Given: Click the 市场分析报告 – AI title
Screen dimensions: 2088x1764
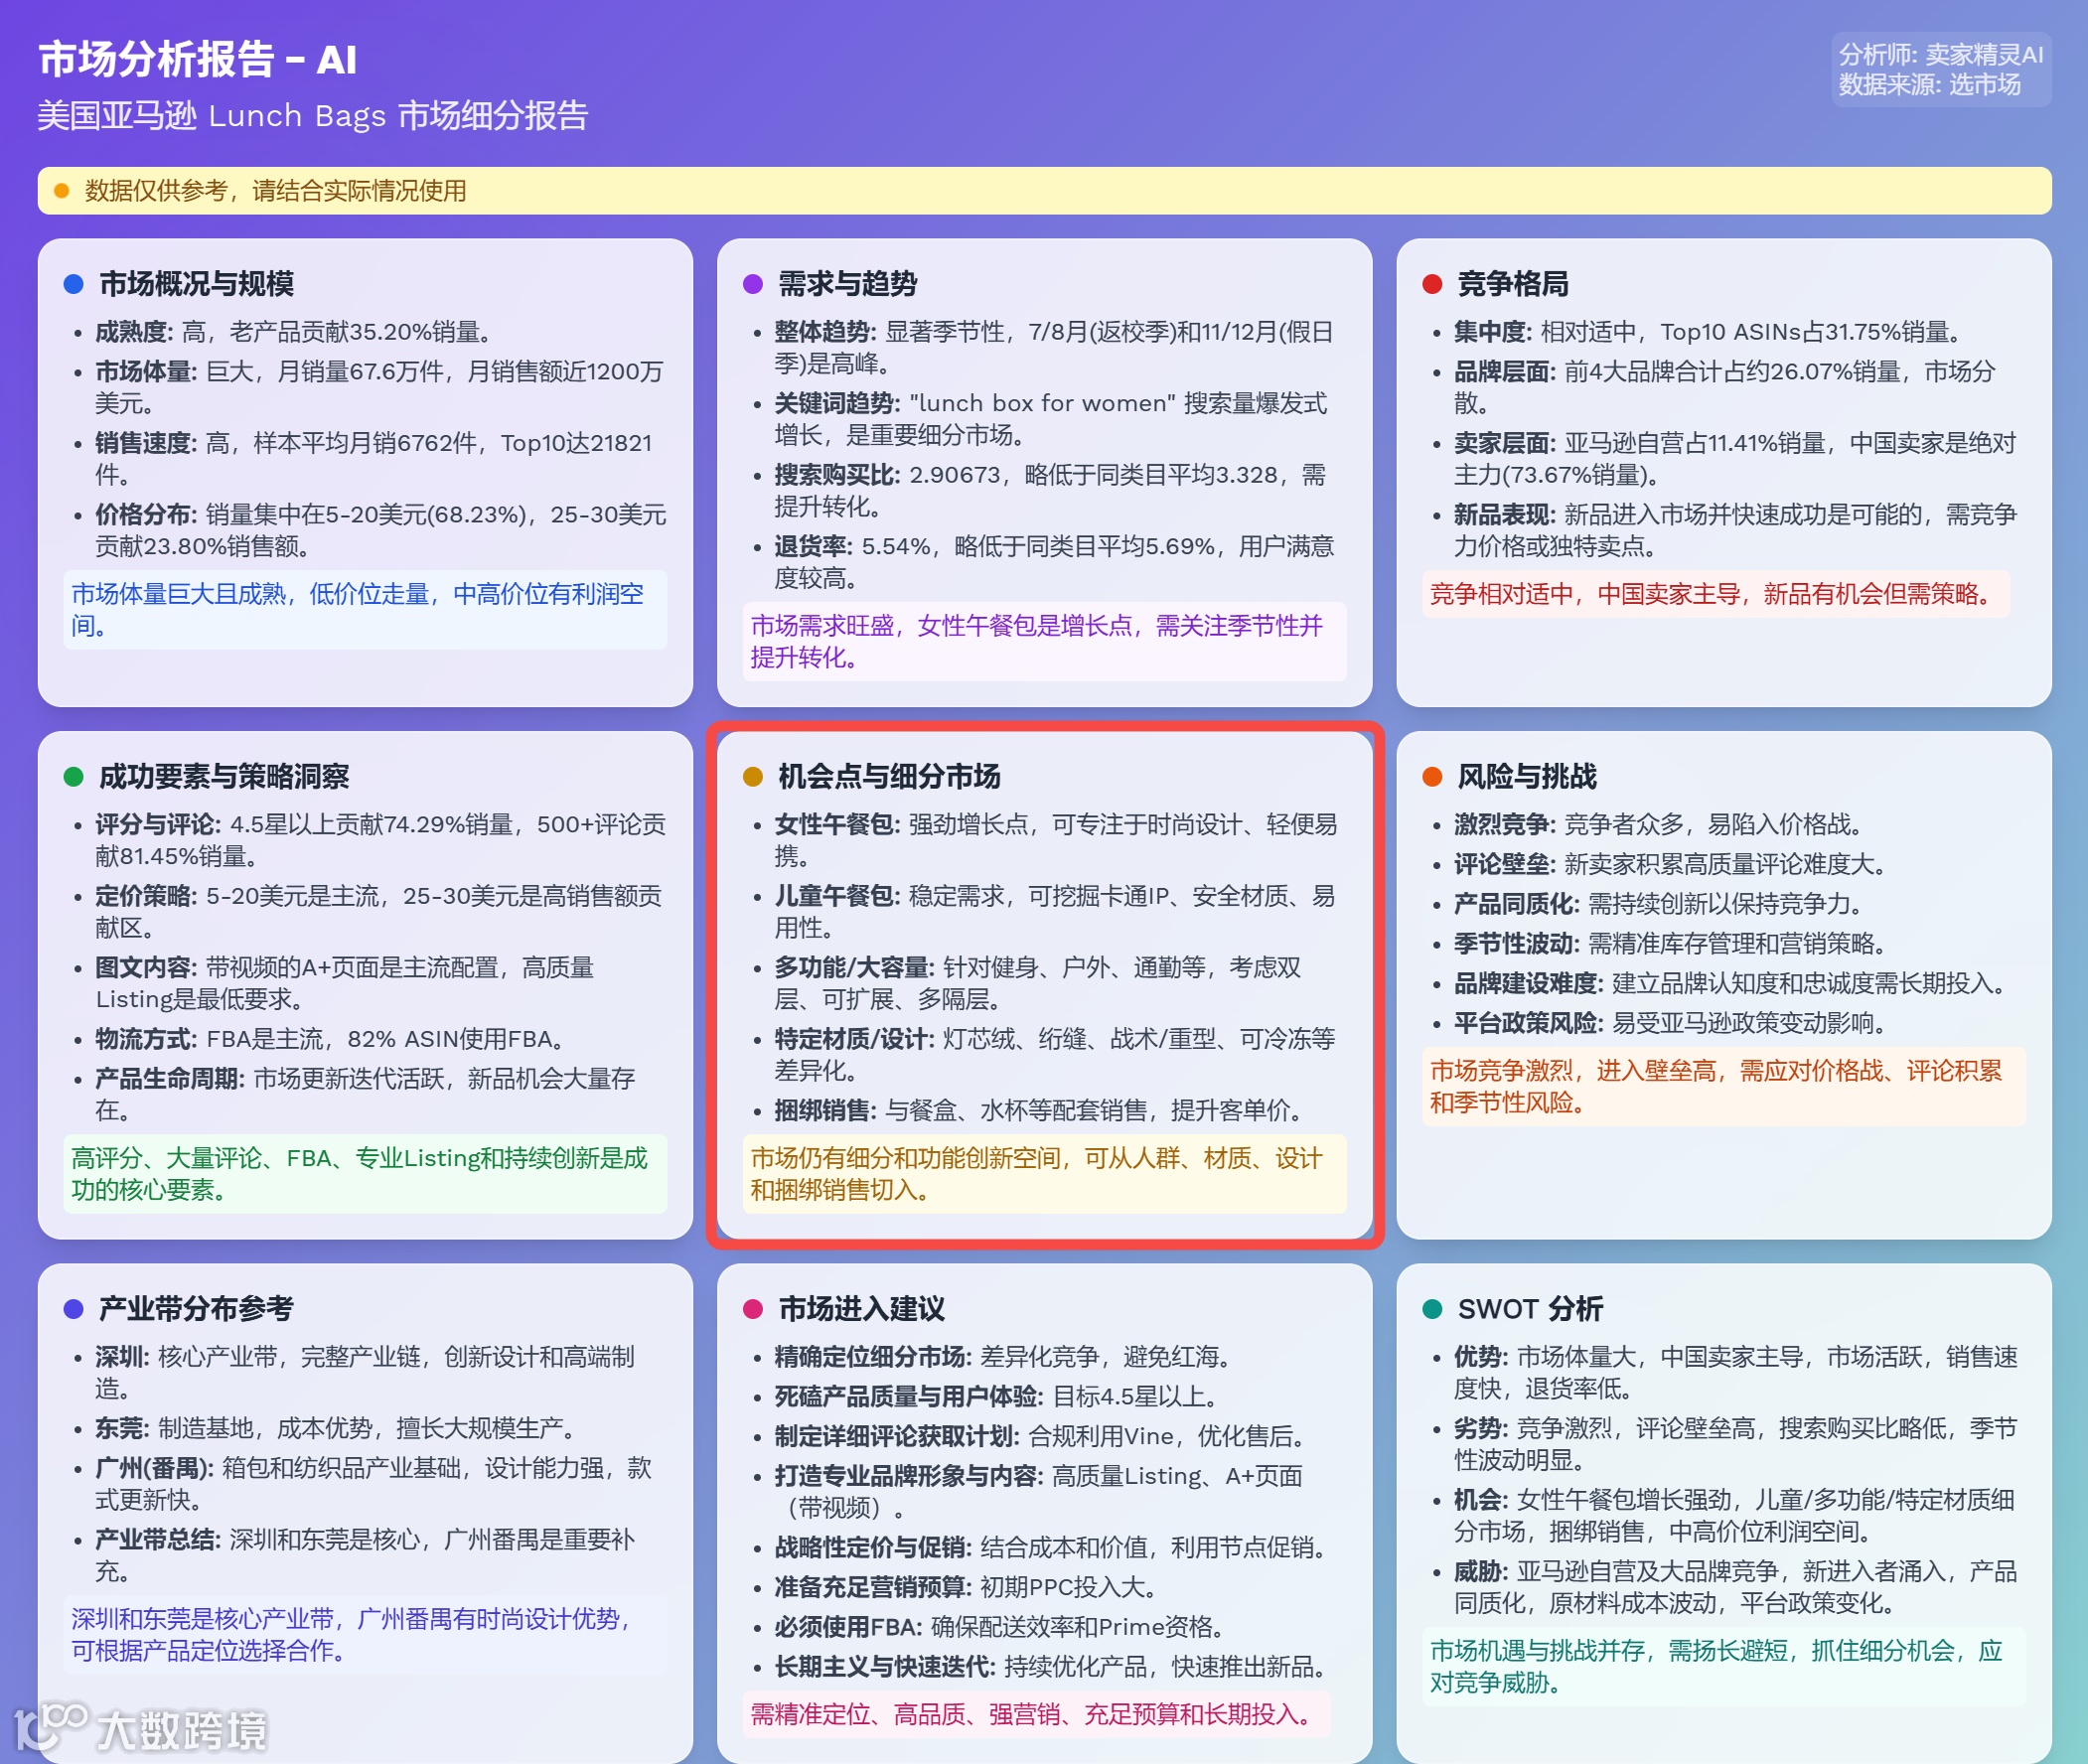Looking at the screenshot, I should 197,60.
